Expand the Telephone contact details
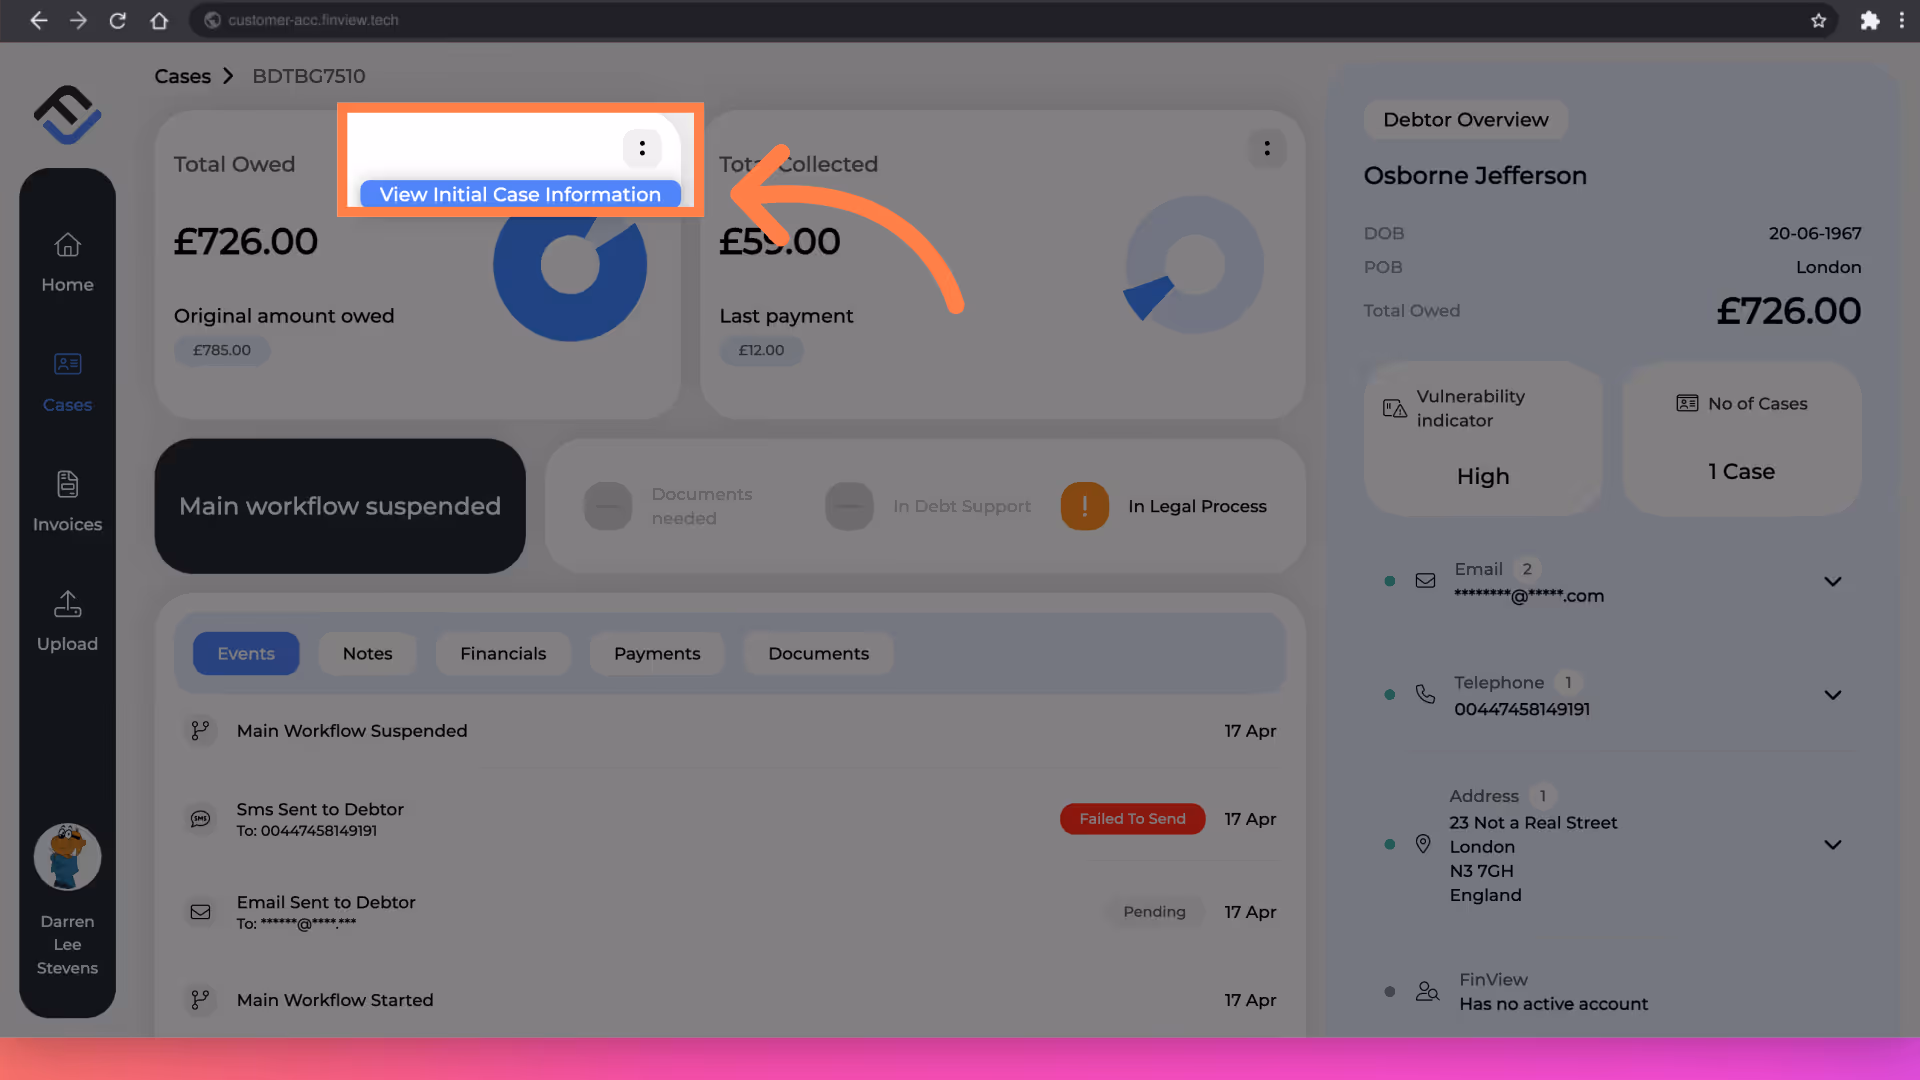Image resolution: width=1920 pixels, height=1080 pixels. coord(1832,695)
